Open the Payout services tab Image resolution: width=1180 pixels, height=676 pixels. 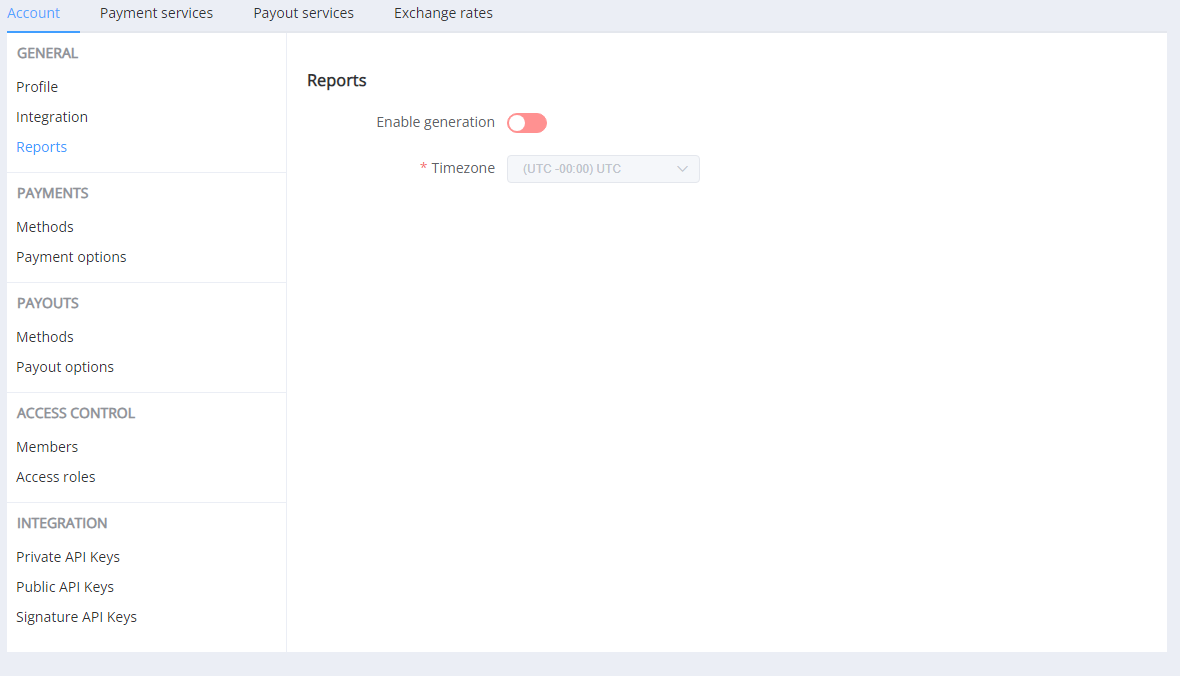click(x=303, y=14)
